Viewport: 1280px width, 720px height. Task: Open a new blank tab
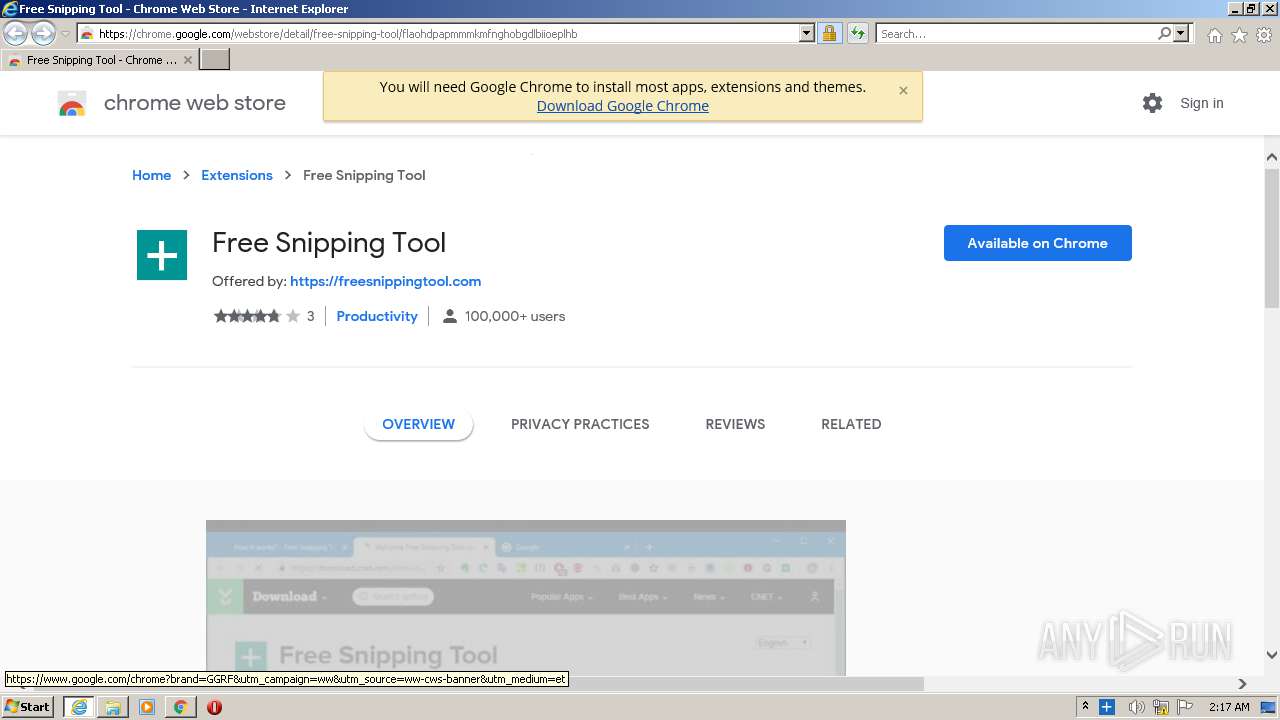coord(215,59)
